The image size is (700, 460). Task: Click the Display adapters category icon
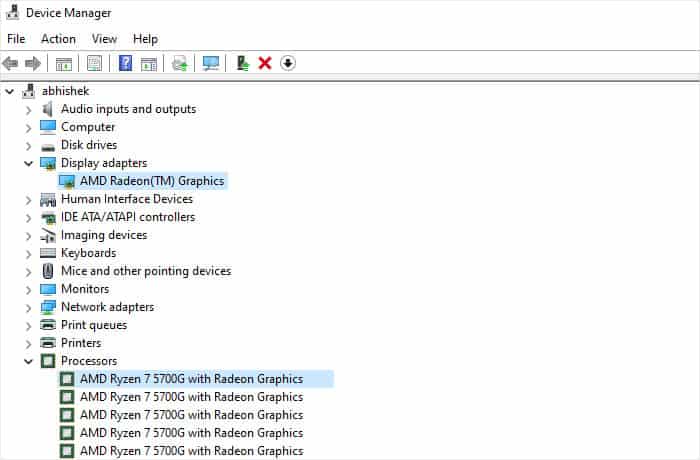[48, 163]
